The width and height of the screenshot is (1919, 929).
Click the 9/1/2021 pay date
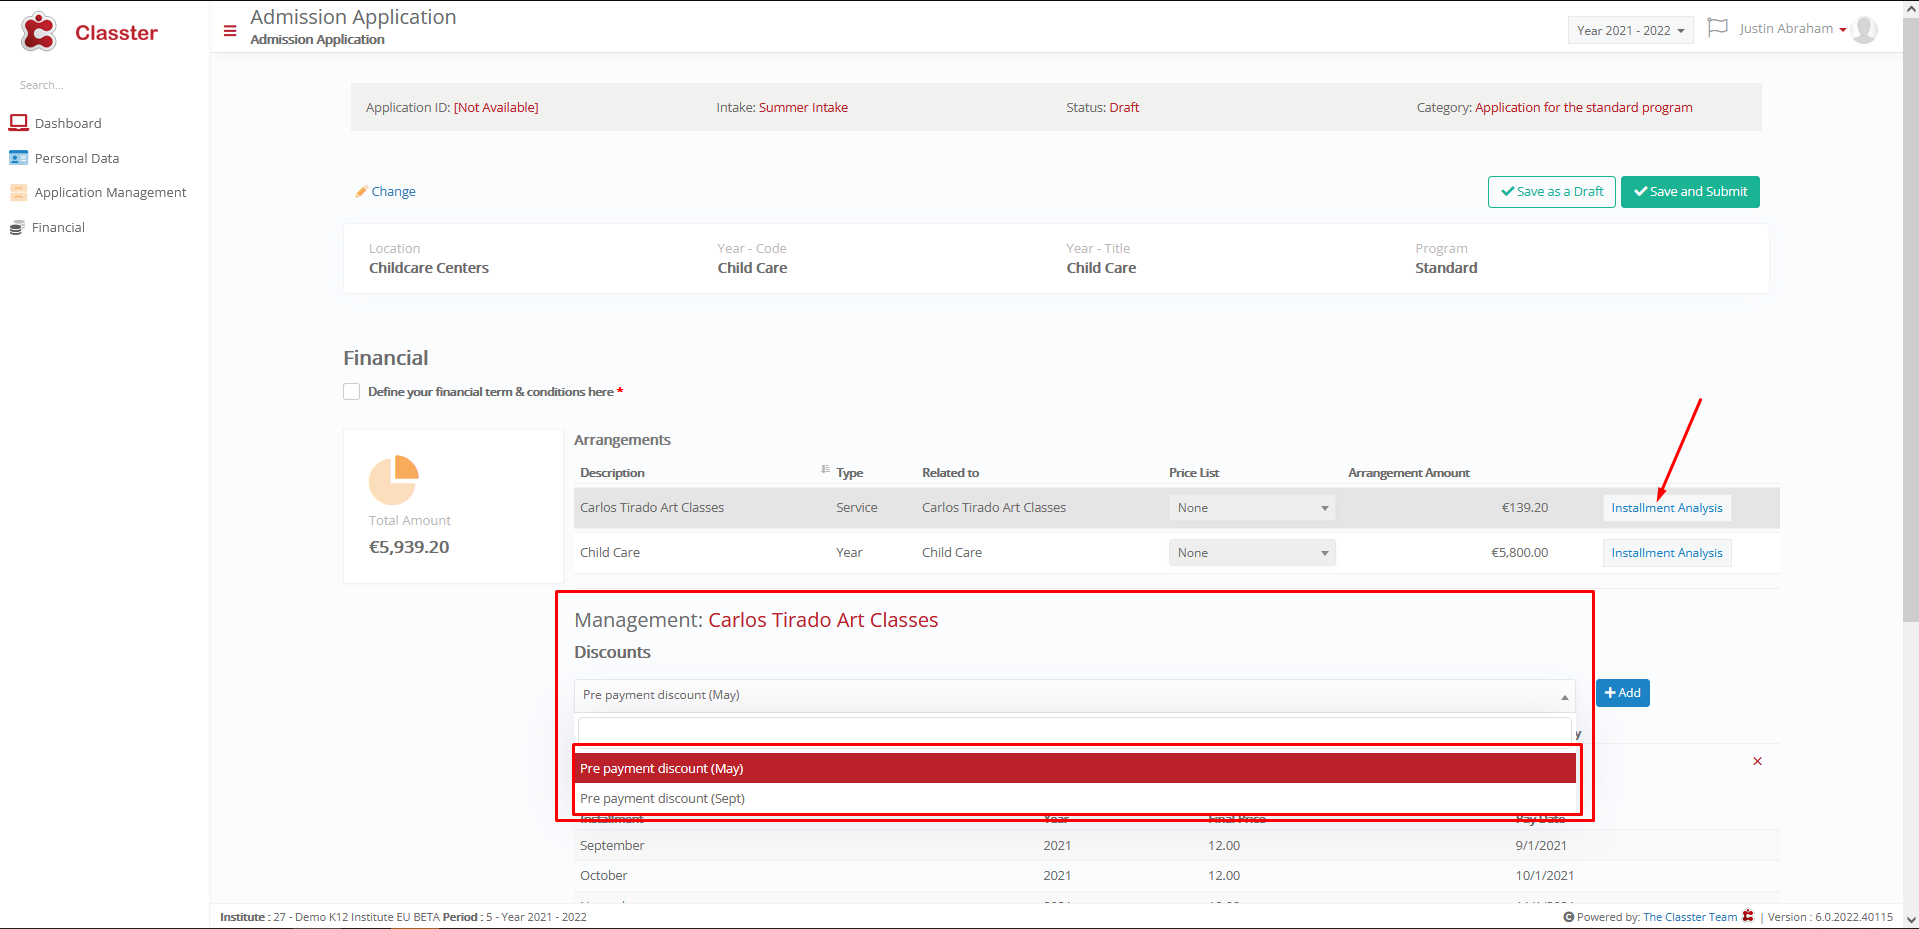click(1541, 846)
